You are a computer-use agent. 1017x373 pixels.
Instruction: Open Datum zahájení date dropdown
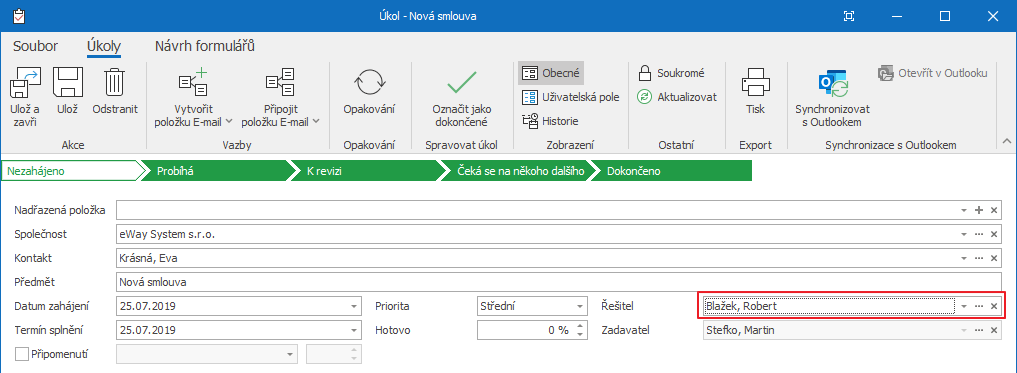click(353, 306)
